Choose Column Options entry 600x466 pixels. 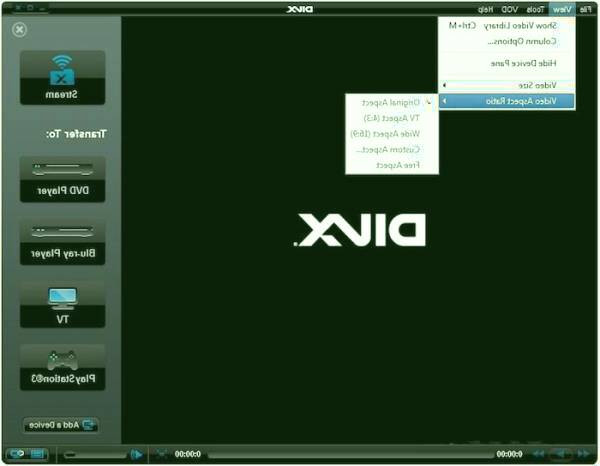pyautogui.click(x=507, y=41)
